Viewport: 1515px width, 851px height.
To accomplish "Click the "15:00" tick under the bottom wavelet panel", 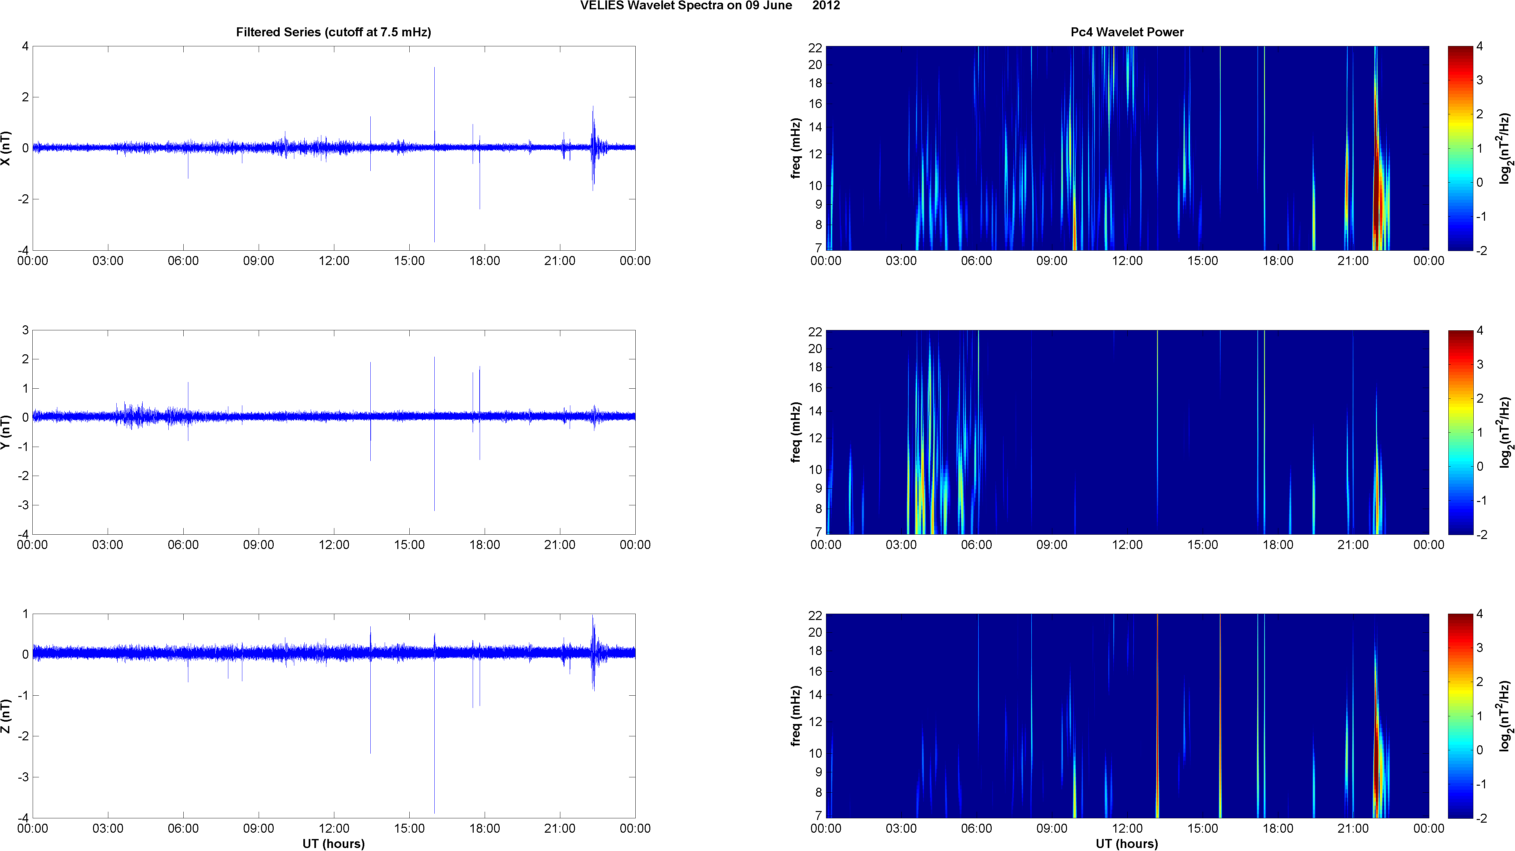I will coord(1203,828).
